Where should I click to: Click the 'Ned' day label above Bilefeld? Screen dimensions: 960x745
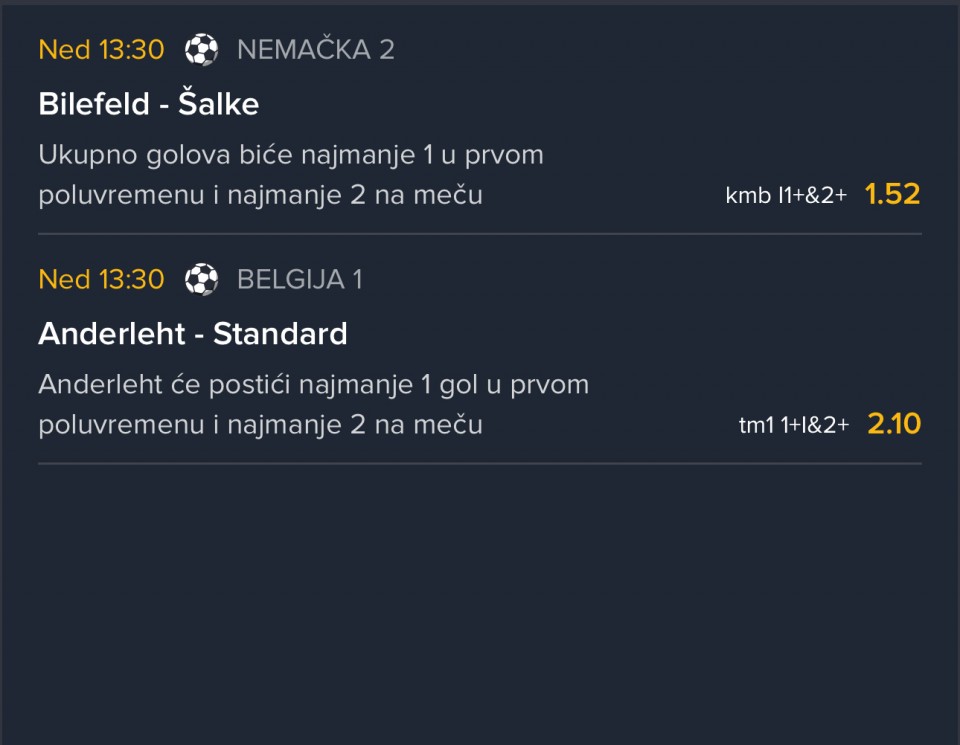(x=64, y=50)
